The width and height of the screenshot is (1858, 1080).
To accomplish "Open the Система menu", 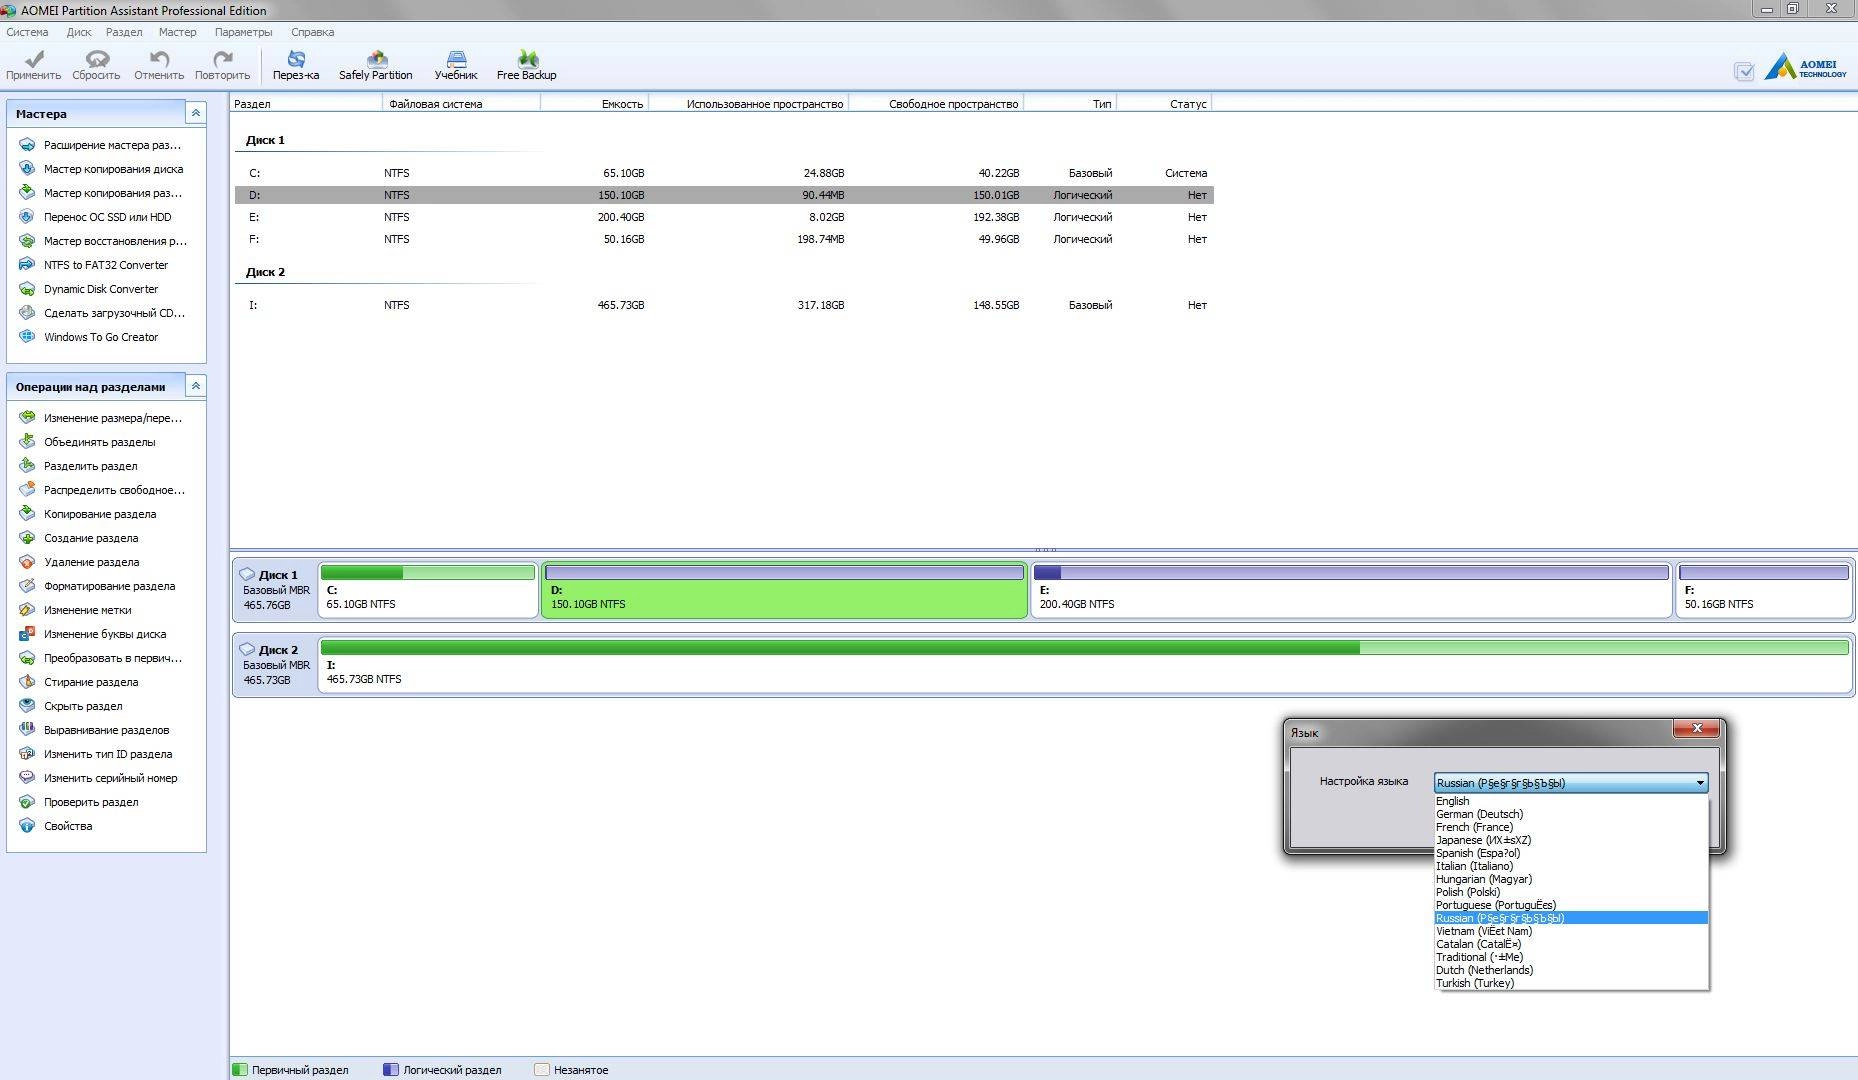I will (x=27, y=32).
